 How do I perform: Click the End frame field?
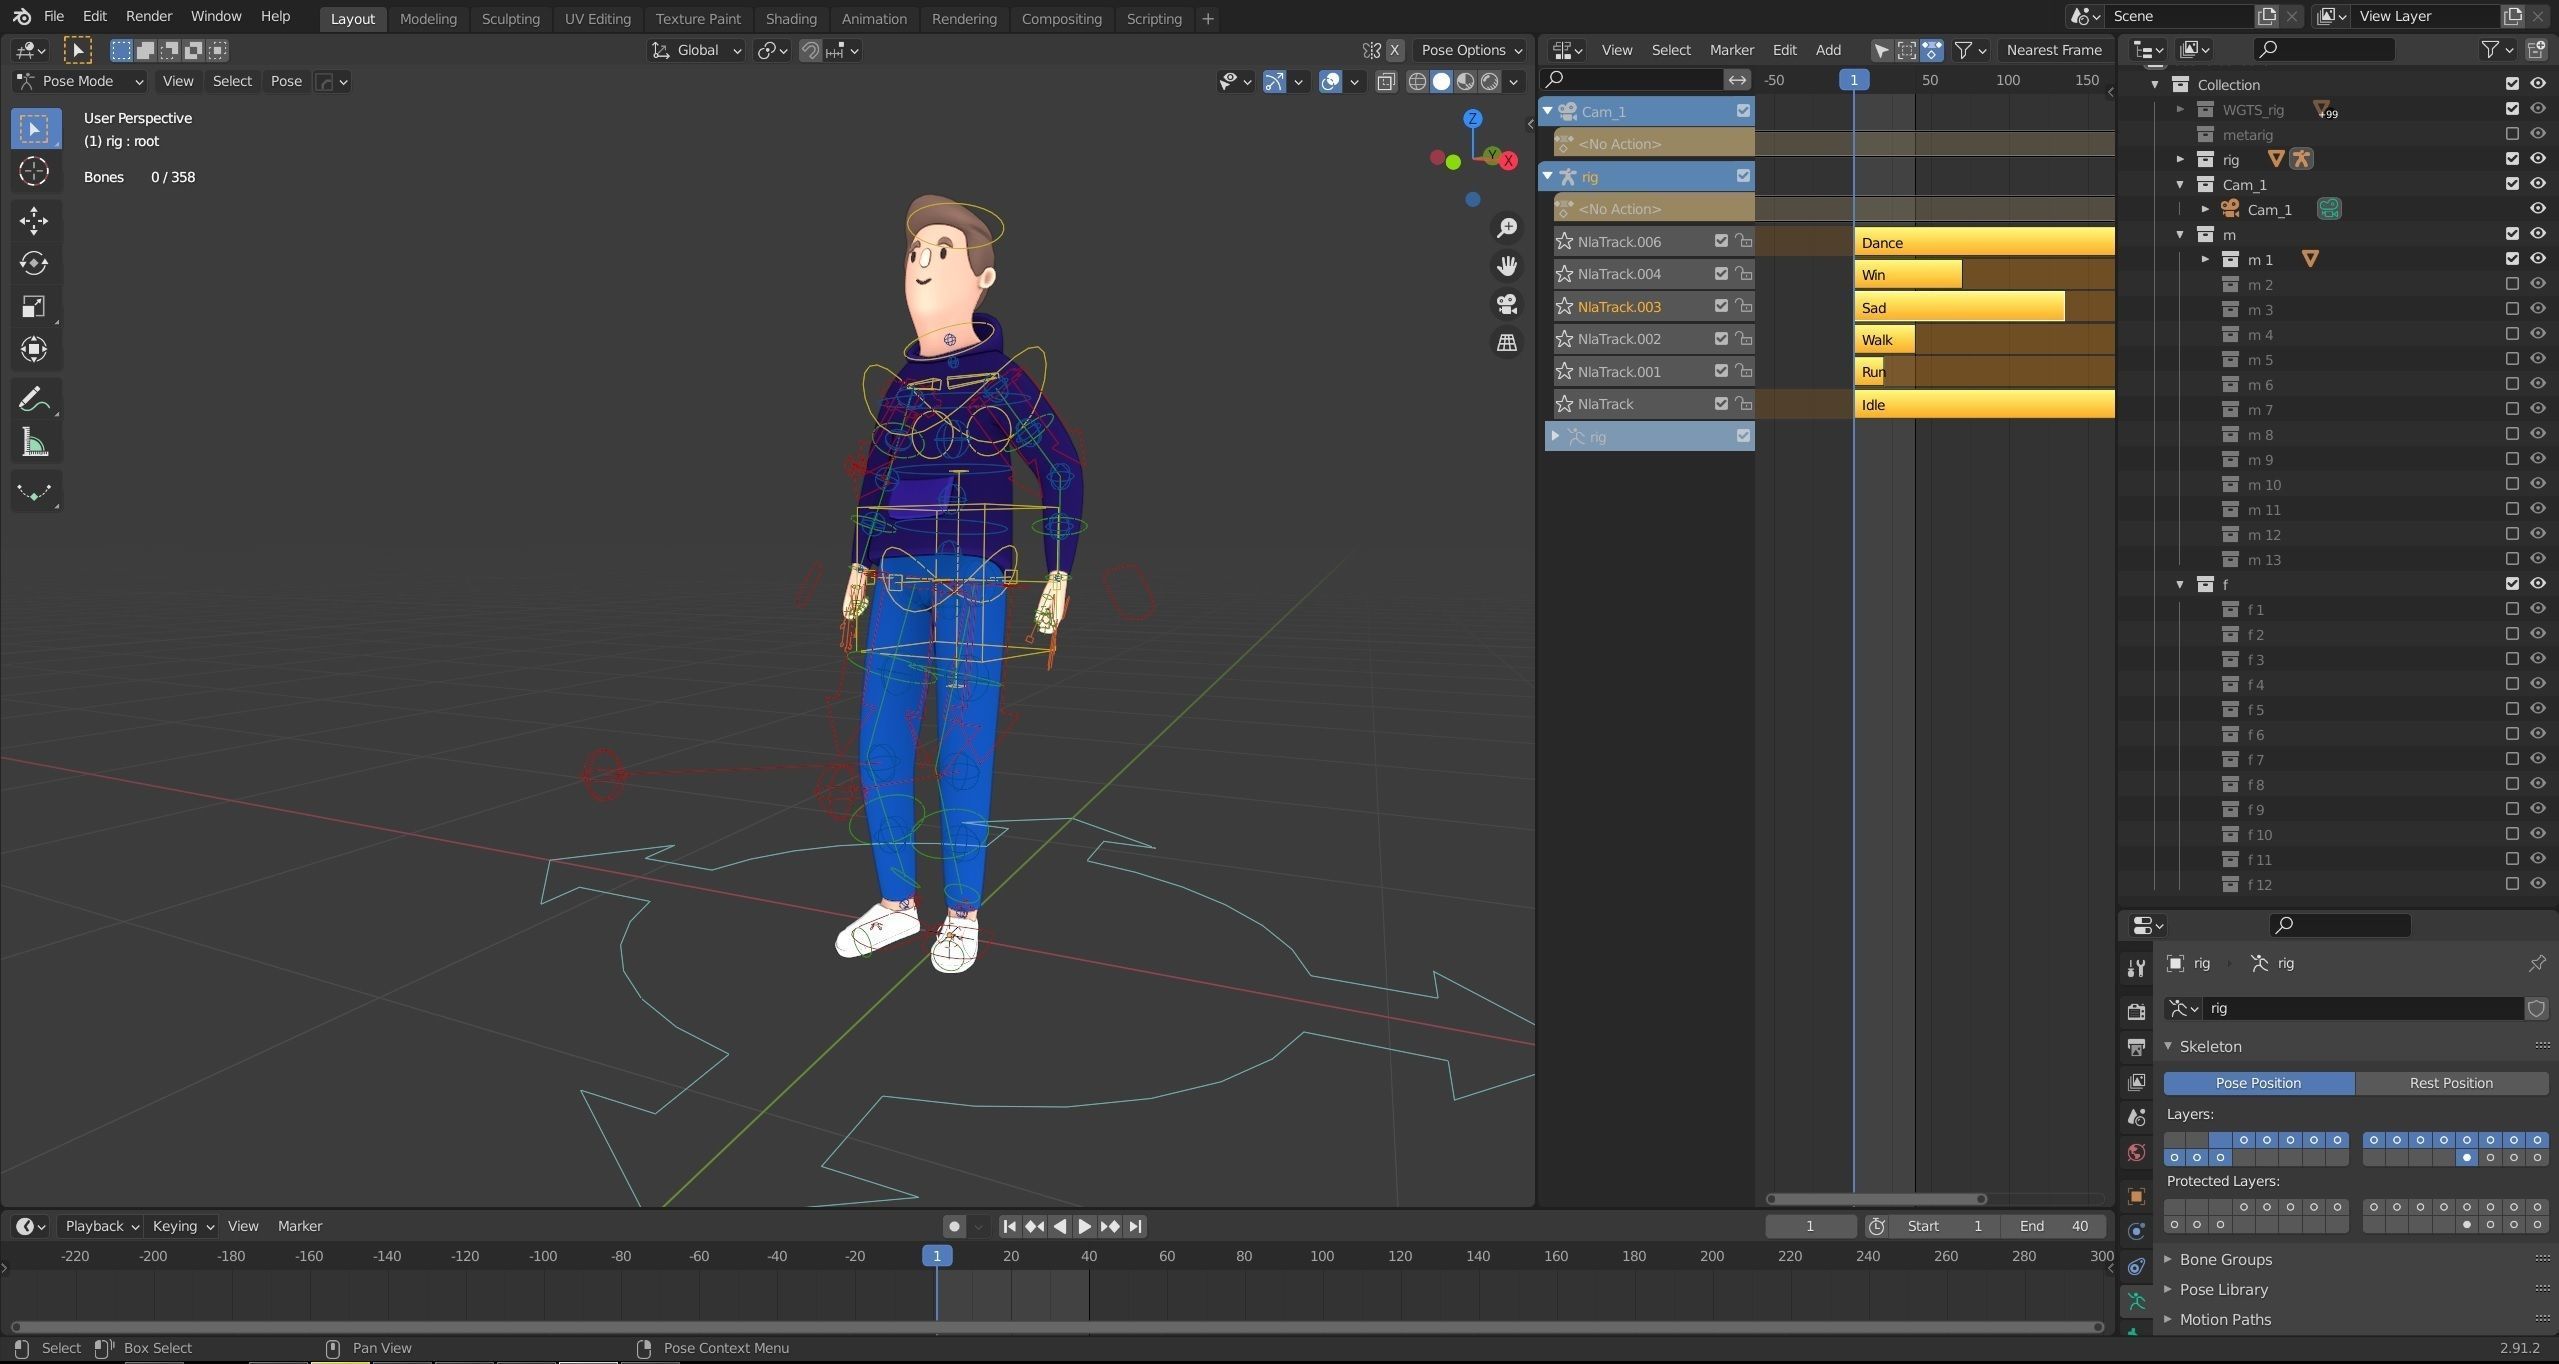[x=2054, y=1226]
